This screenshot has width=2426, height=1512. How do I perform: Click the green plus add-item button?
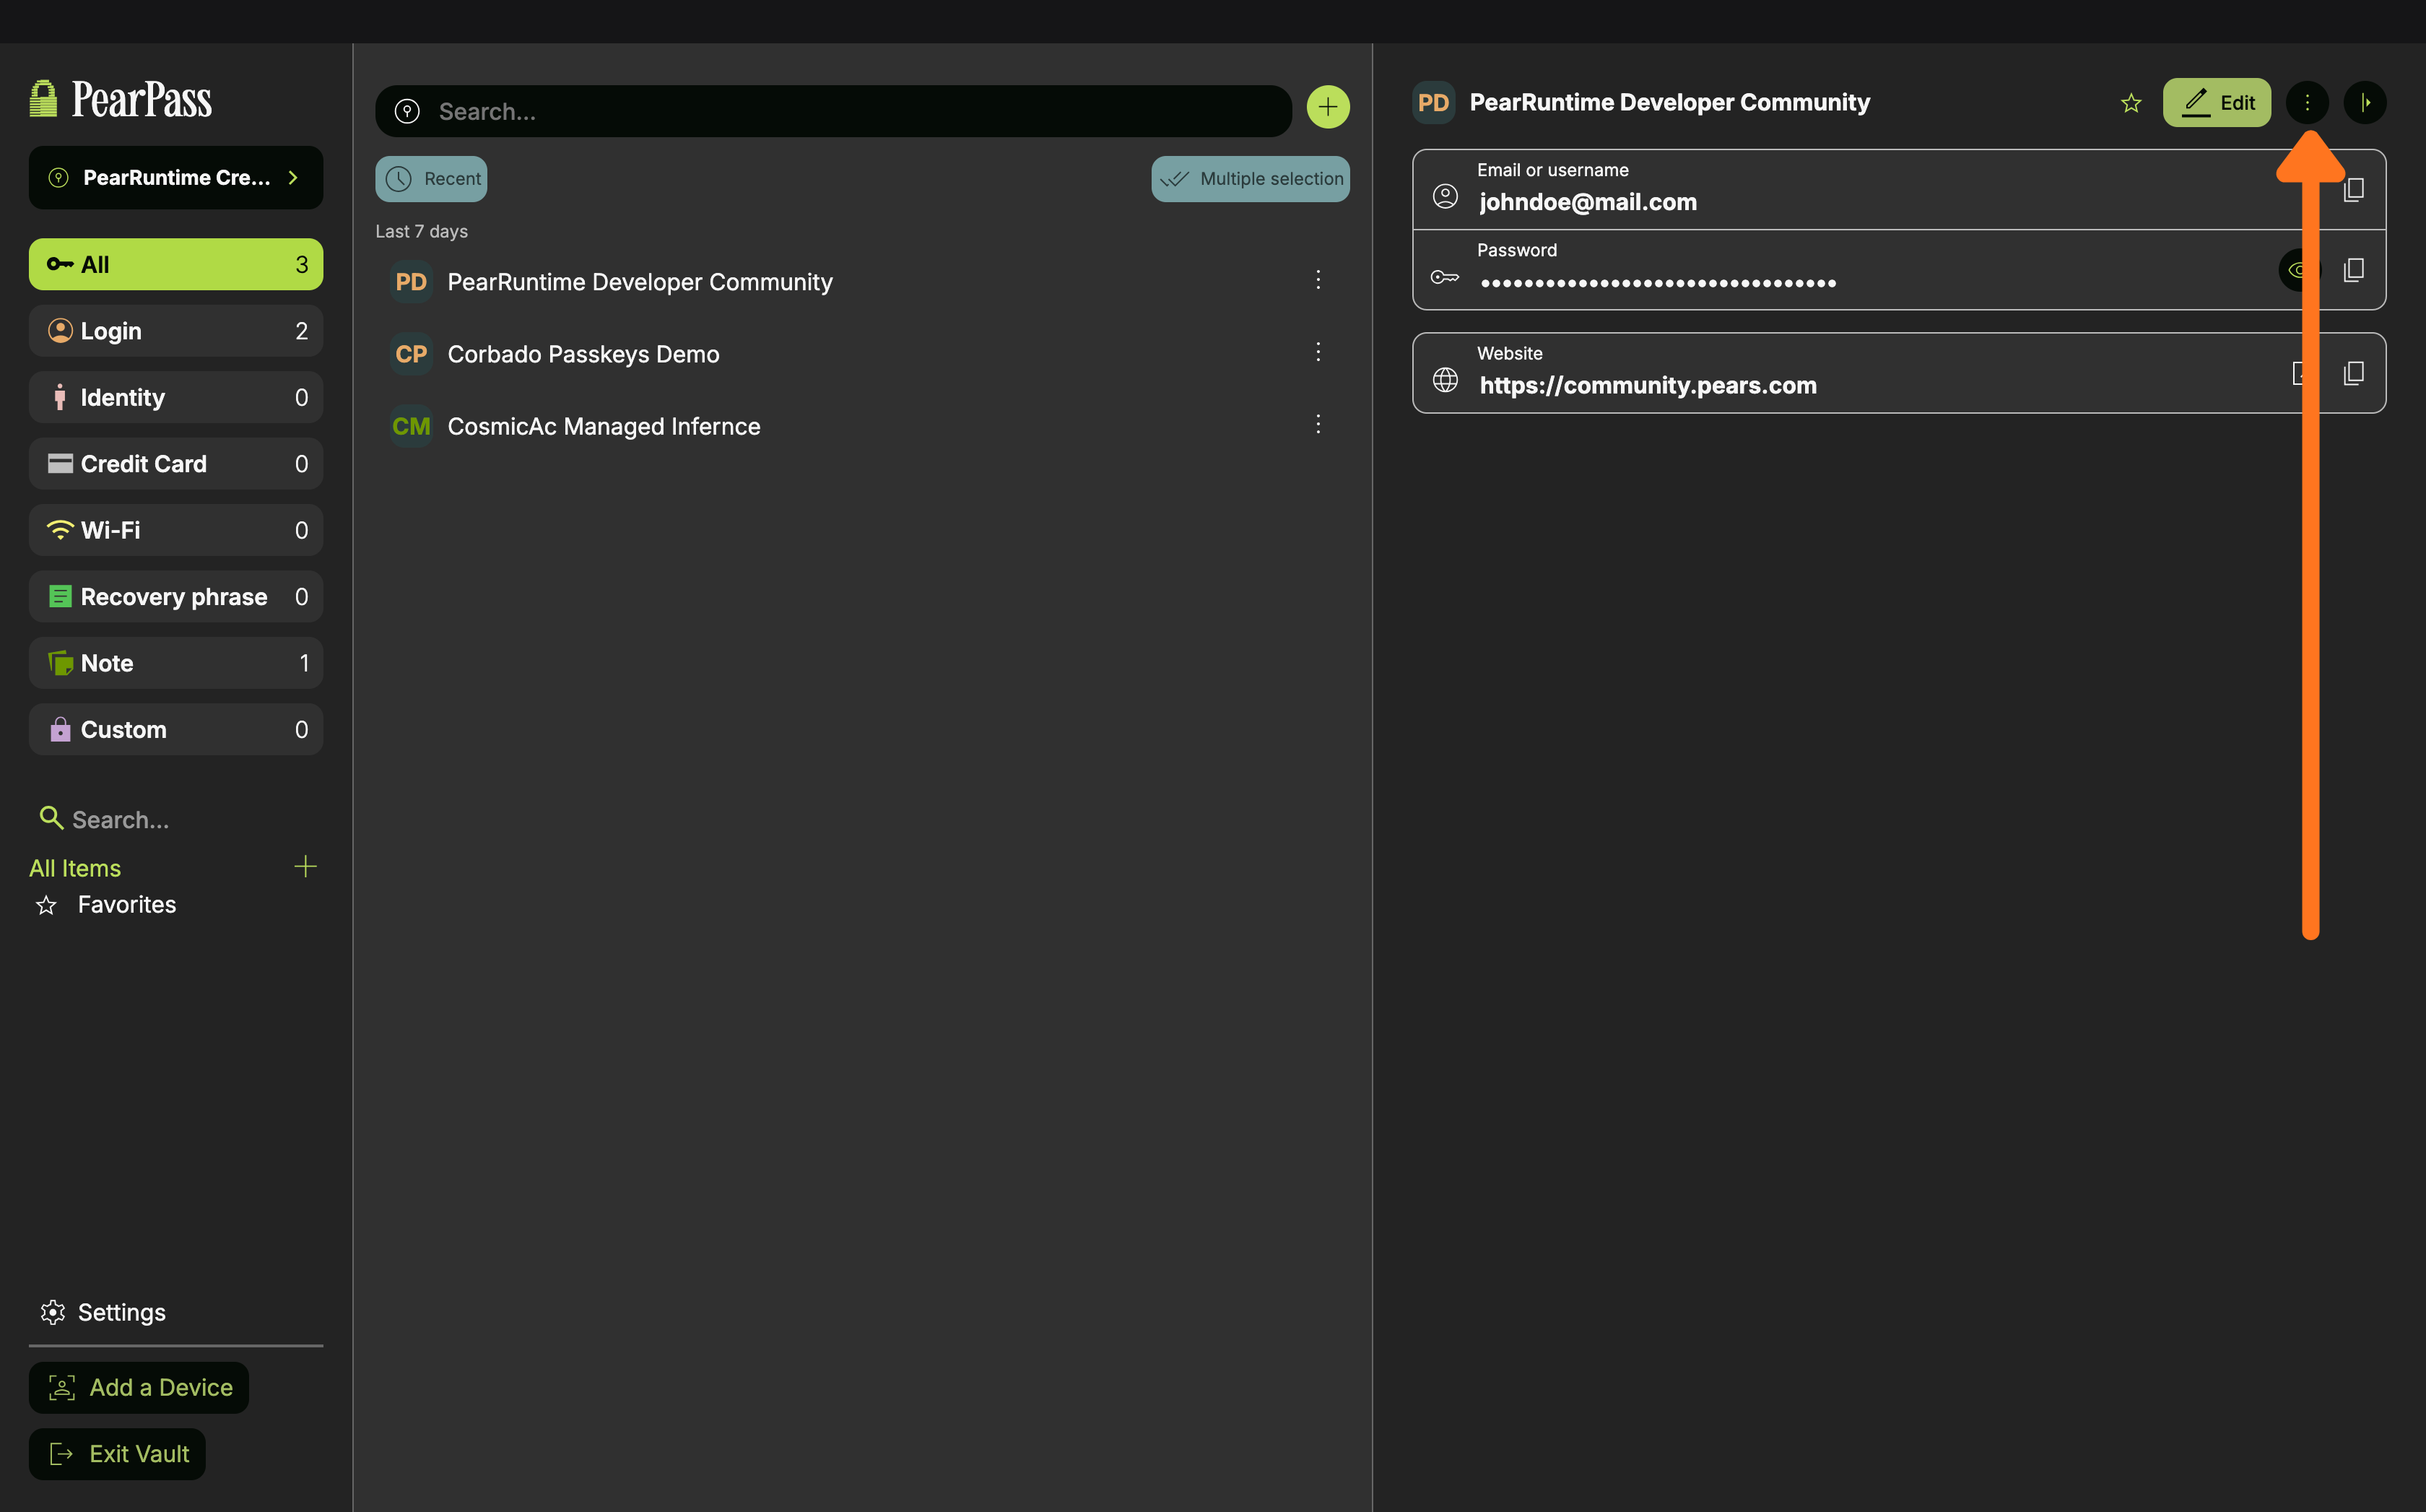(x=1327, y=107)
